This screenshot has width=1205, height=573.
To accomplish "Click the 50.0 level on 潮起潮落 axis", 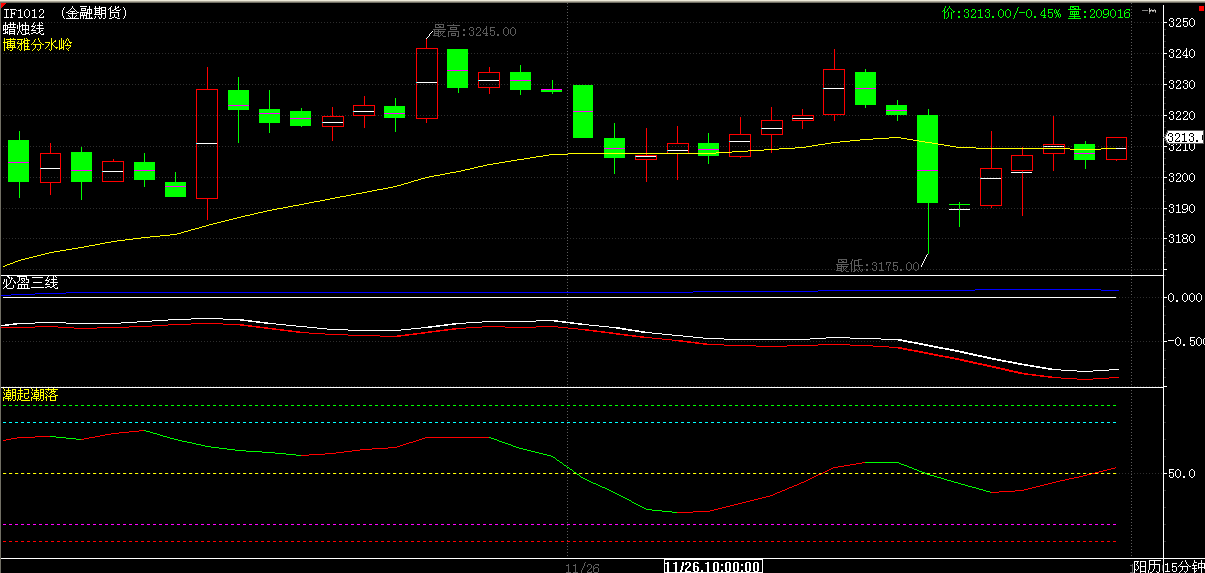I will 1182,474.
